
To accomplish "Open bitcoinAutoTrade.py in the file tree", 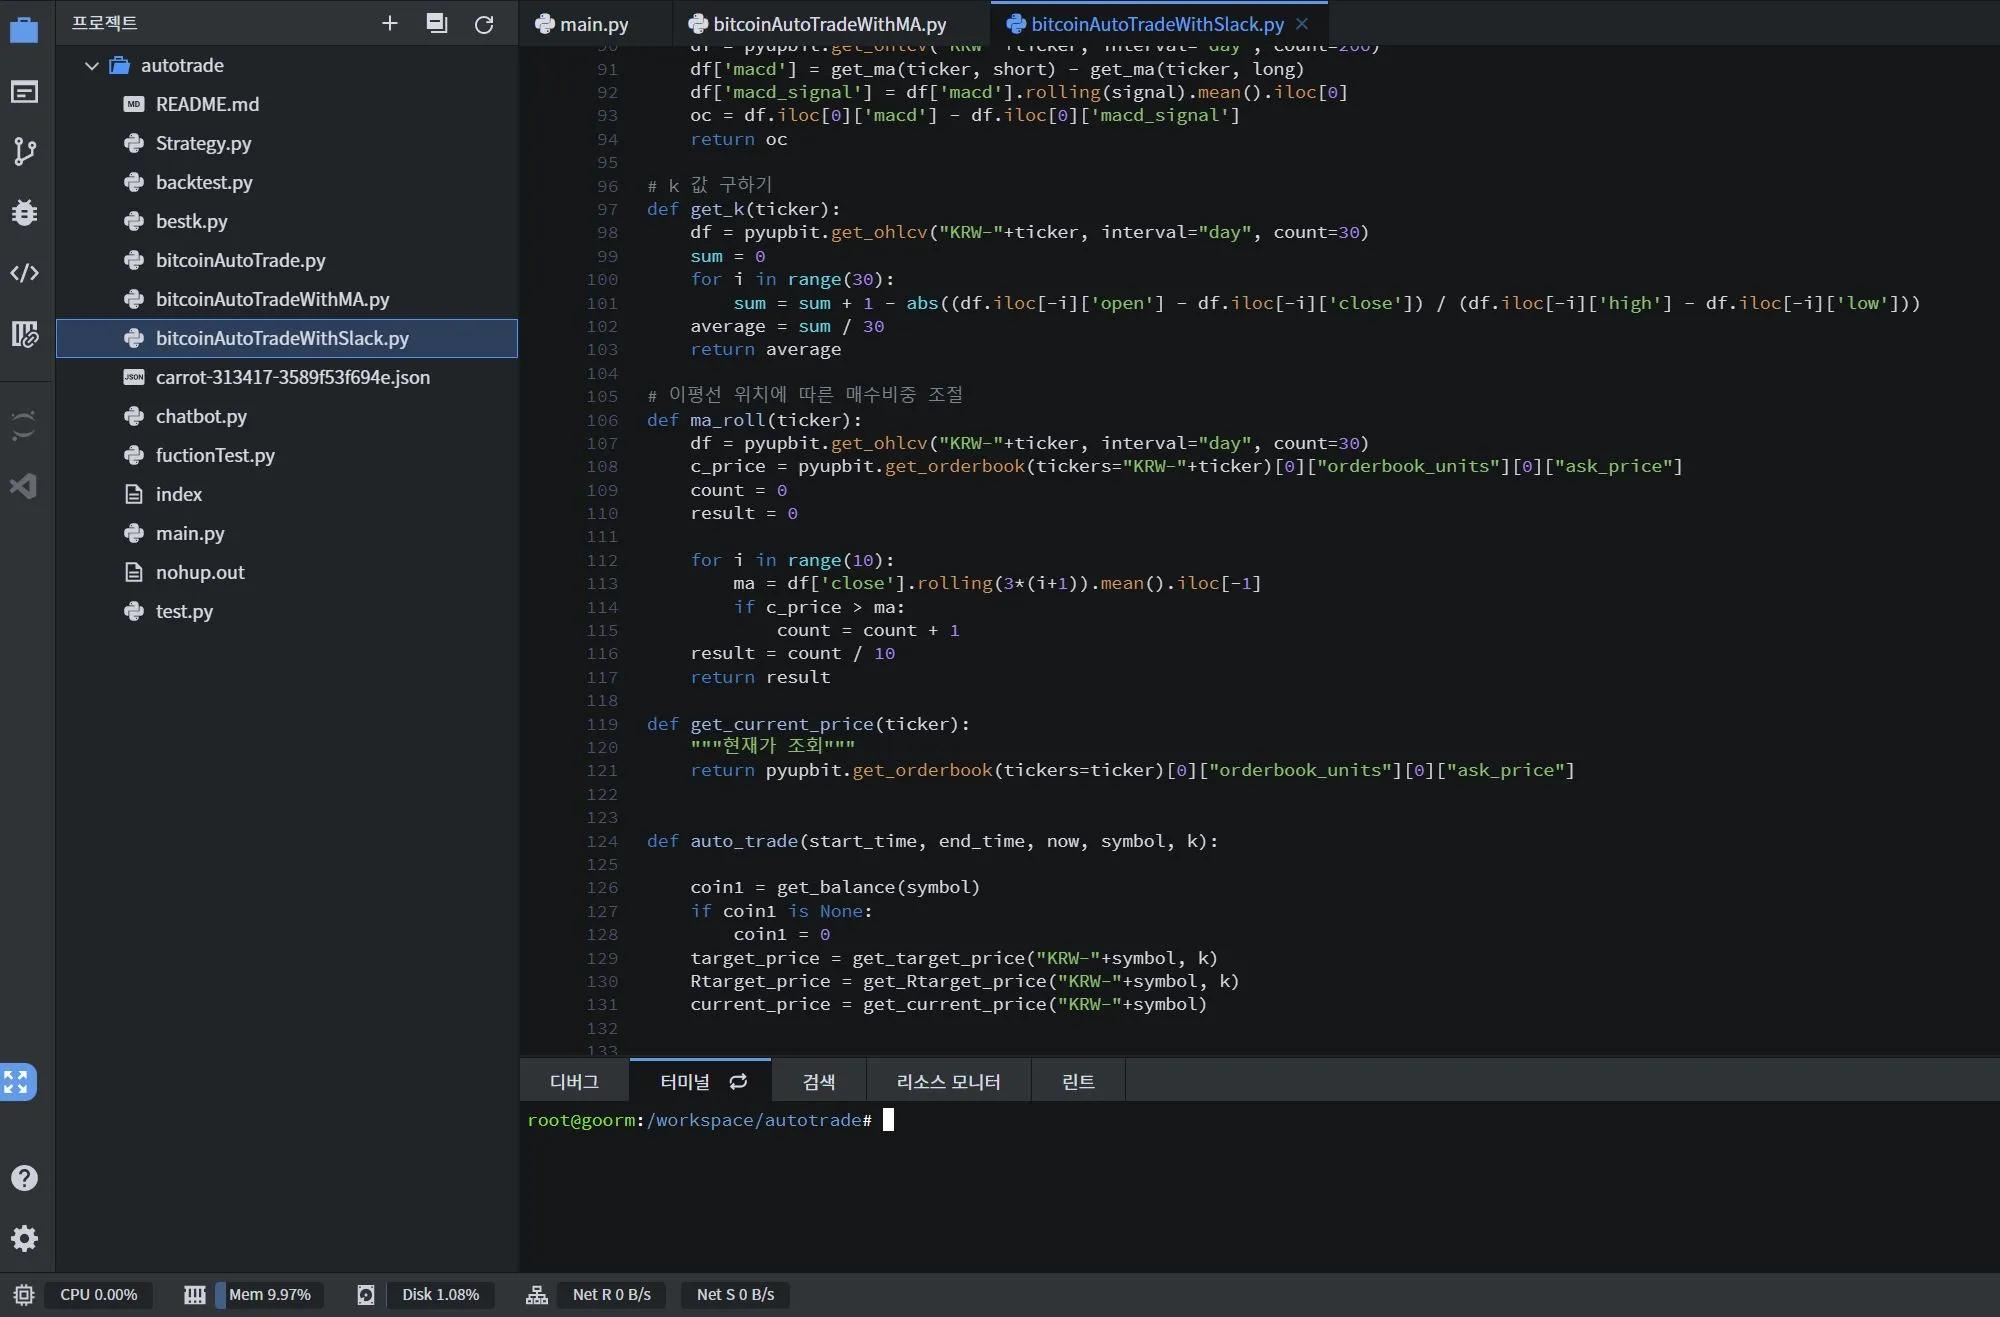I will (x=287, y=260).
